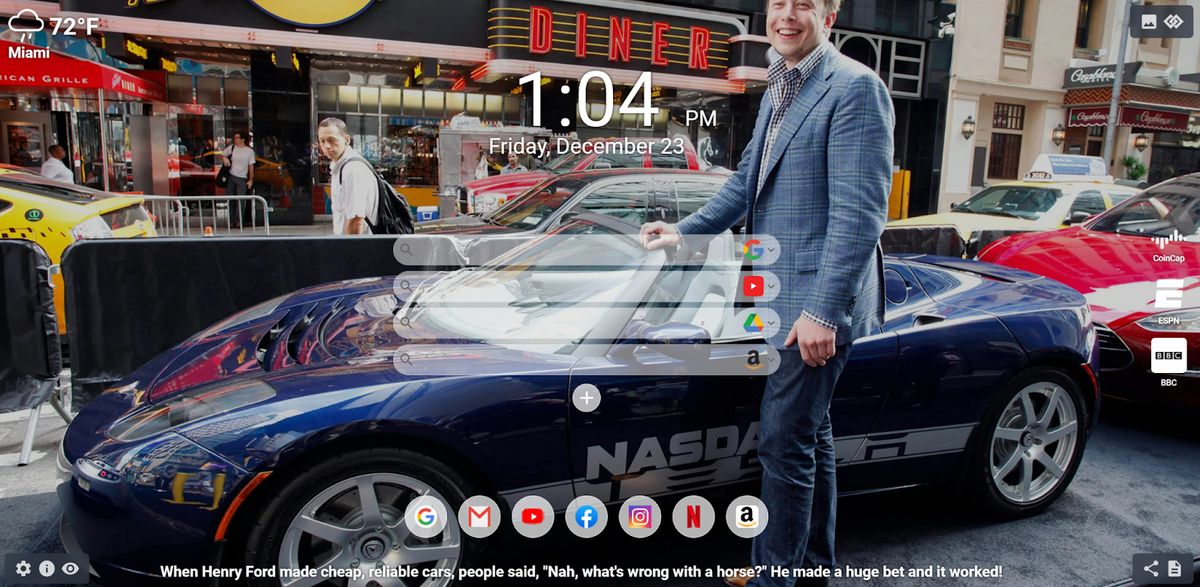
Task: Open Facebook from the bottom dock
Action: pyautogui.click(x=584, y=517)
